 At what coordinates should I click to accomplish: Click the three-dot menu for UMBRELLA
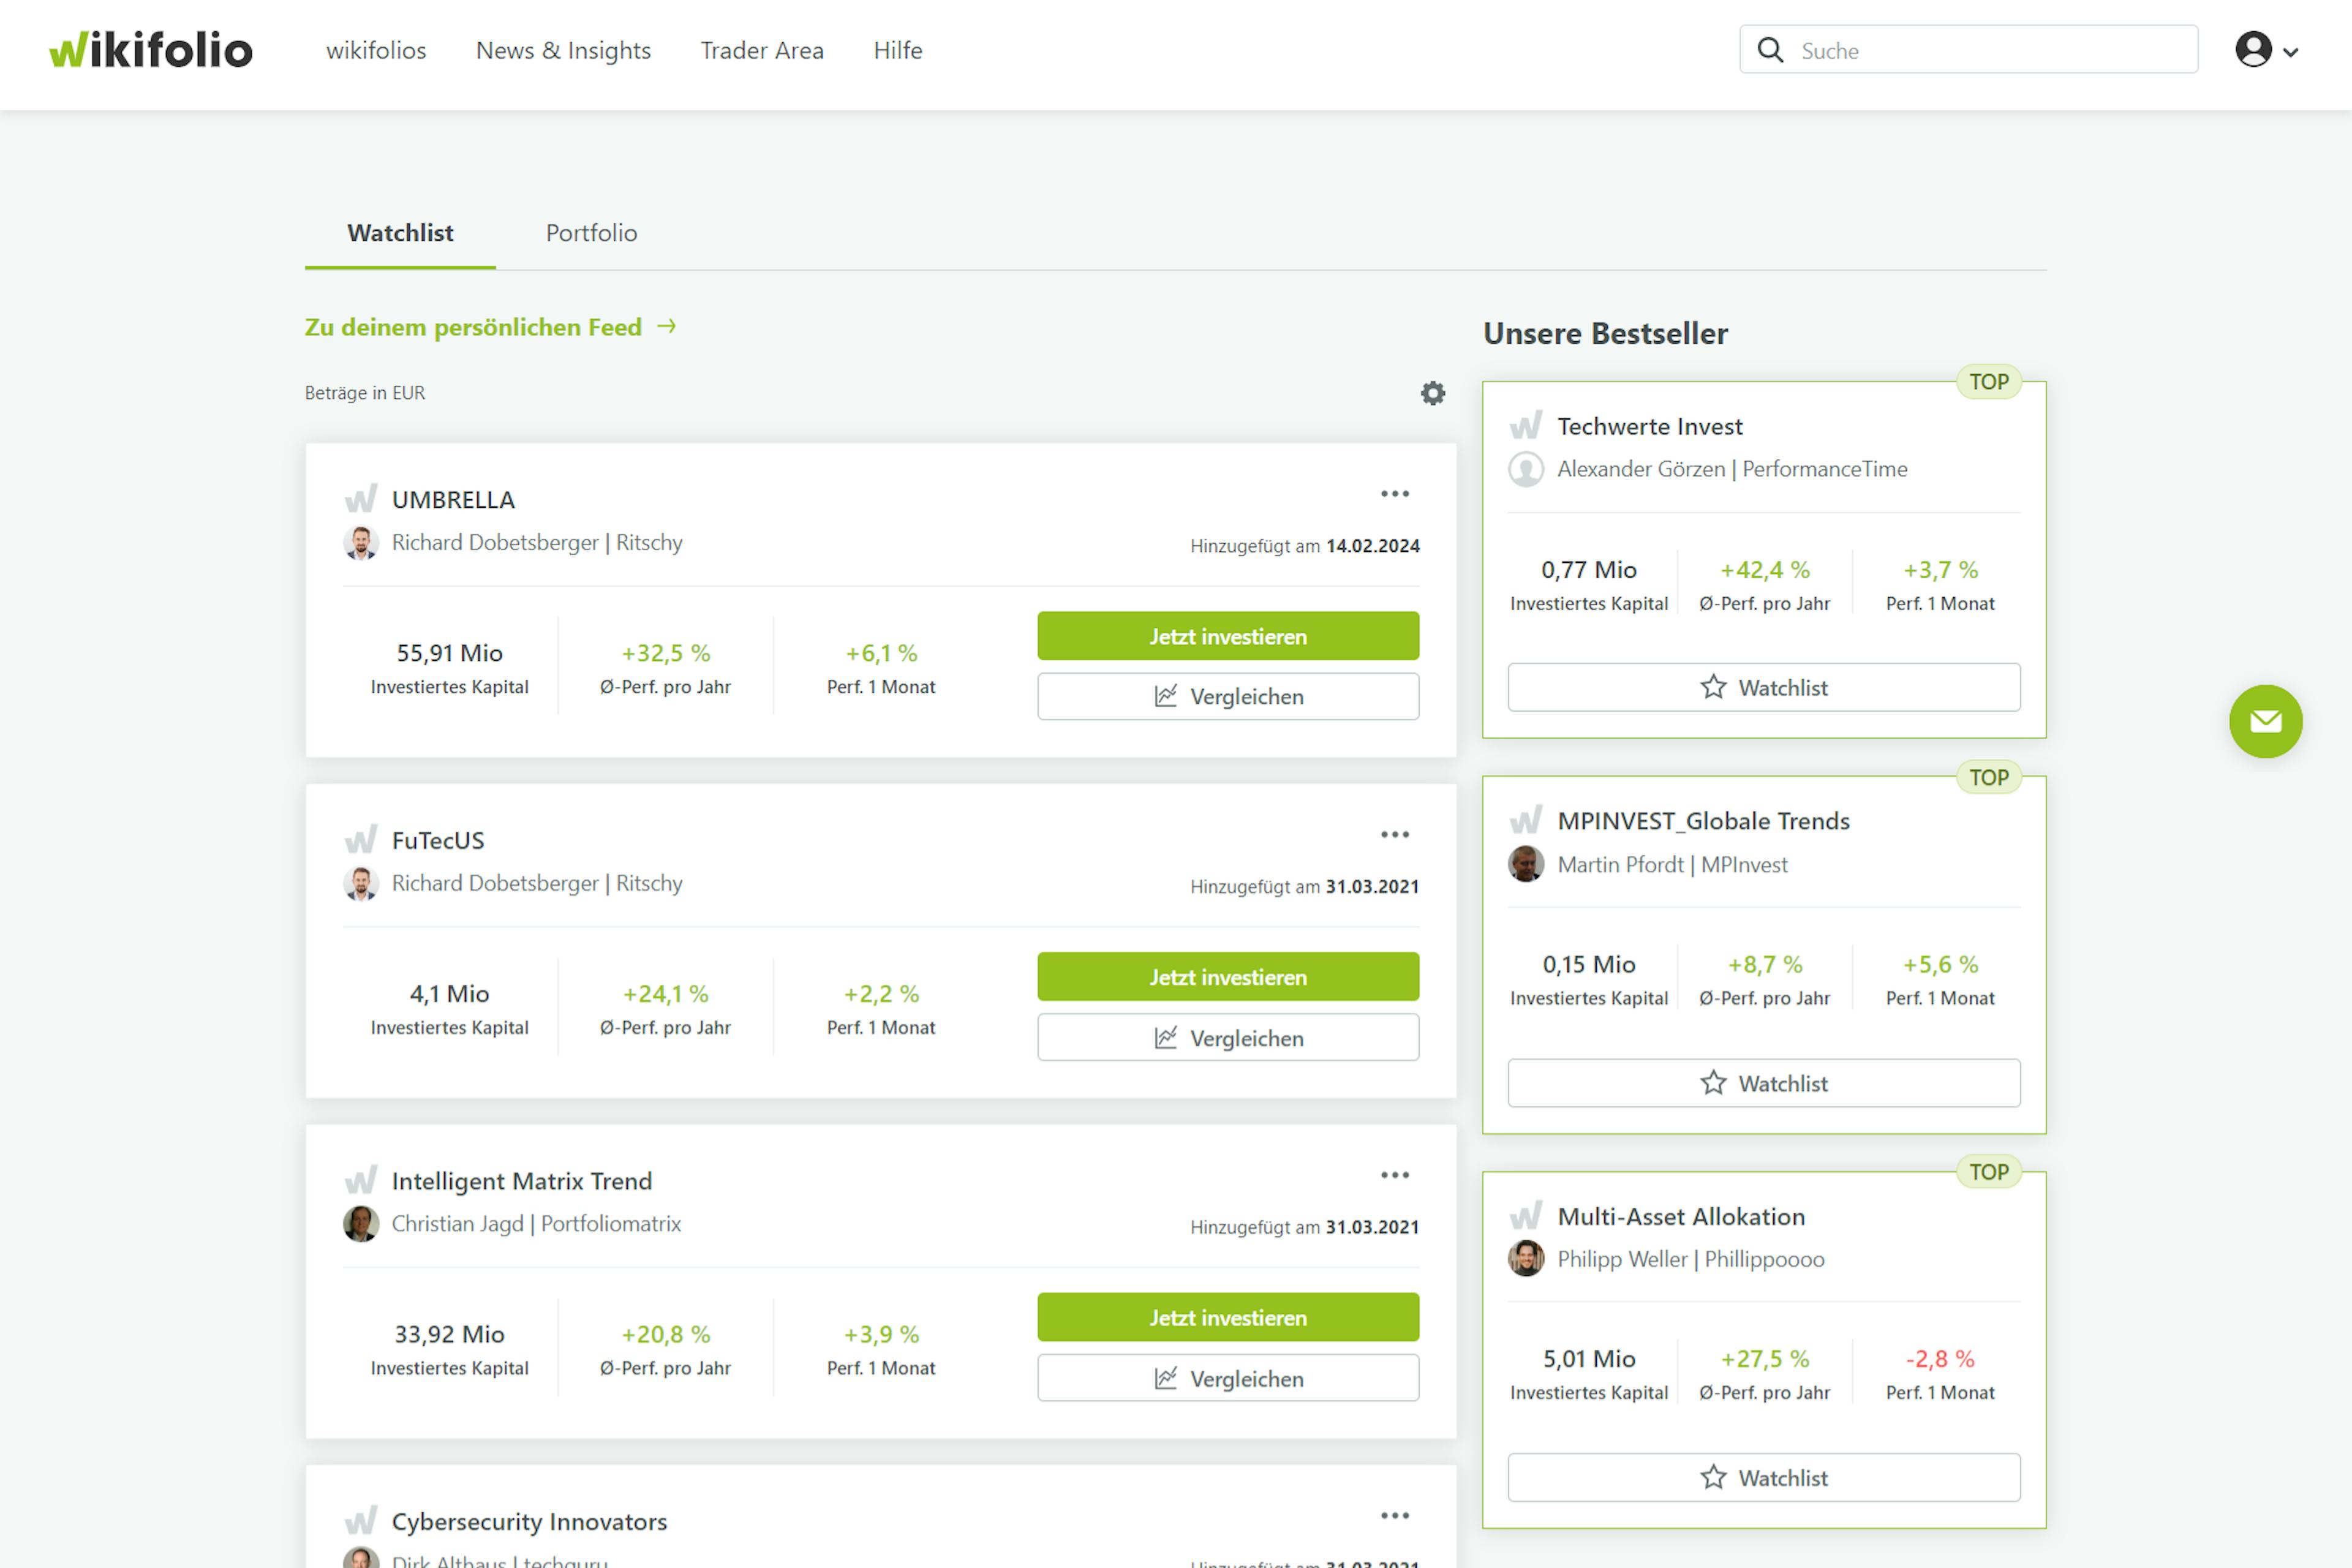point(1395,494)
